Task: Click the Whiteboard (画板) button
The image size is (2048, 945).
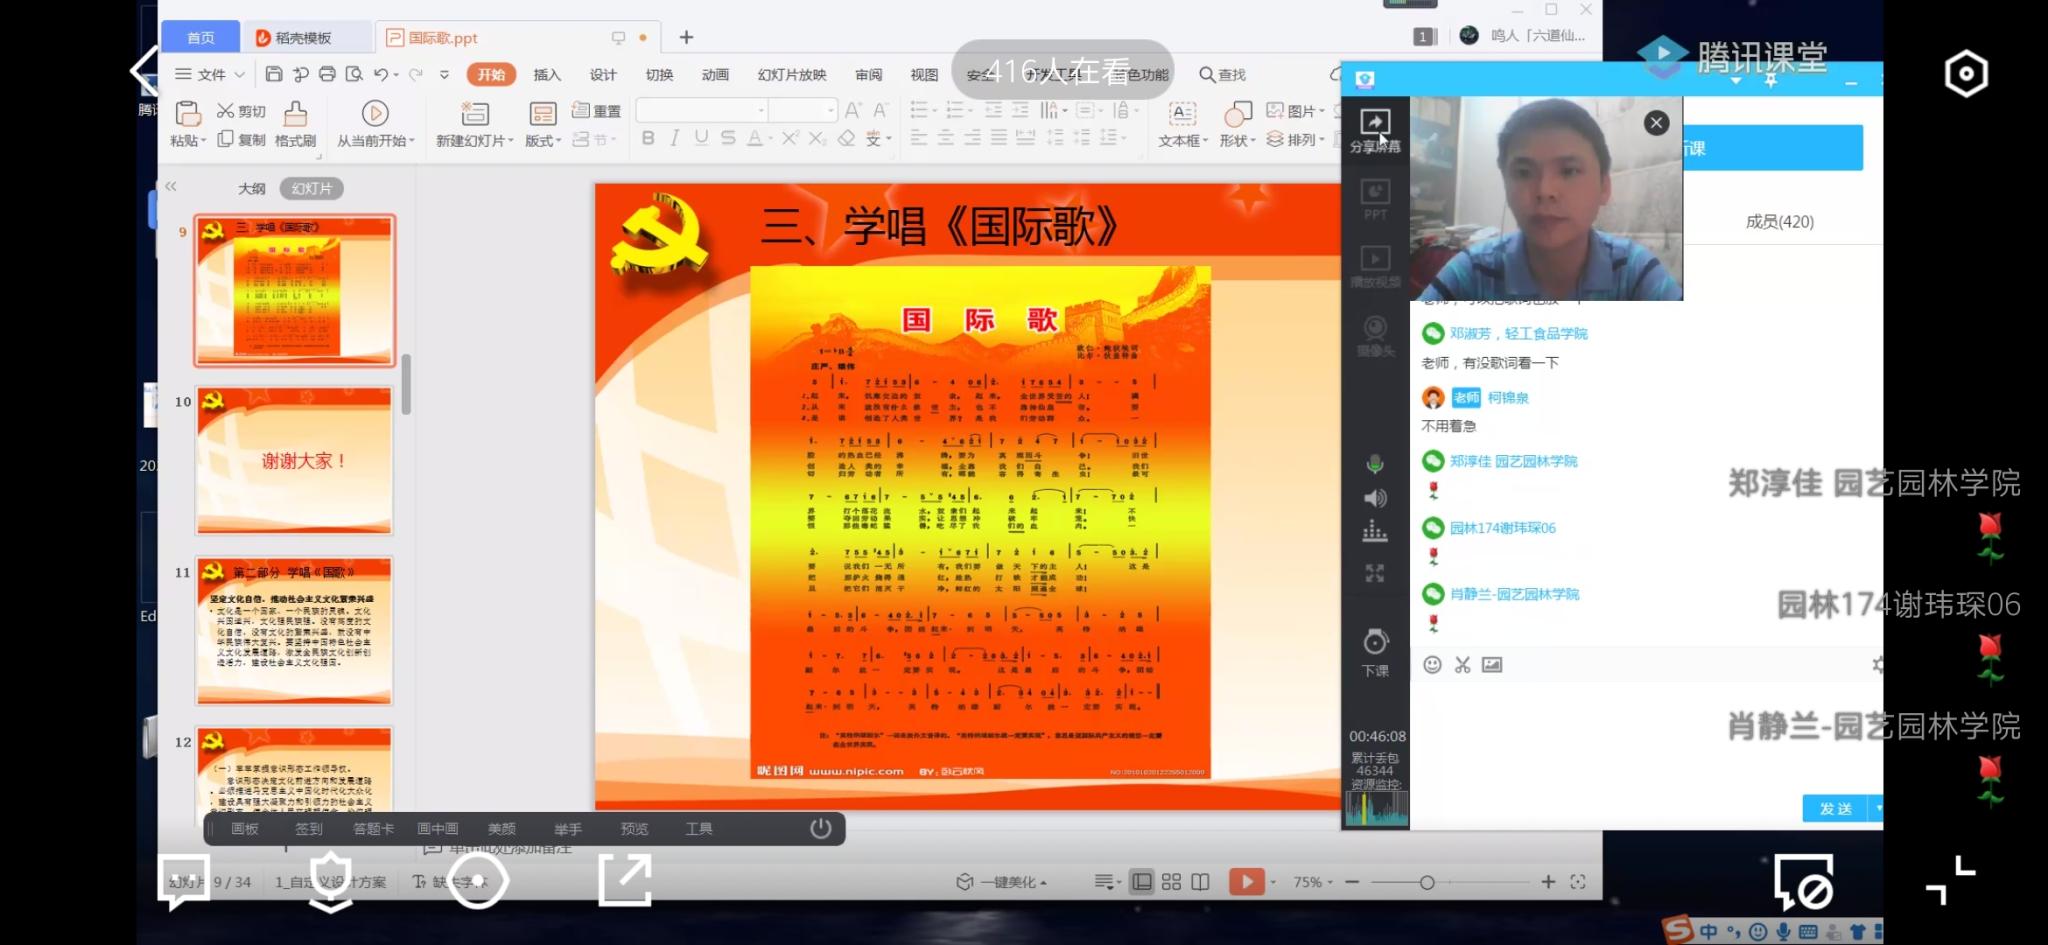Action: pyautogui.click(x=245, y=828)
